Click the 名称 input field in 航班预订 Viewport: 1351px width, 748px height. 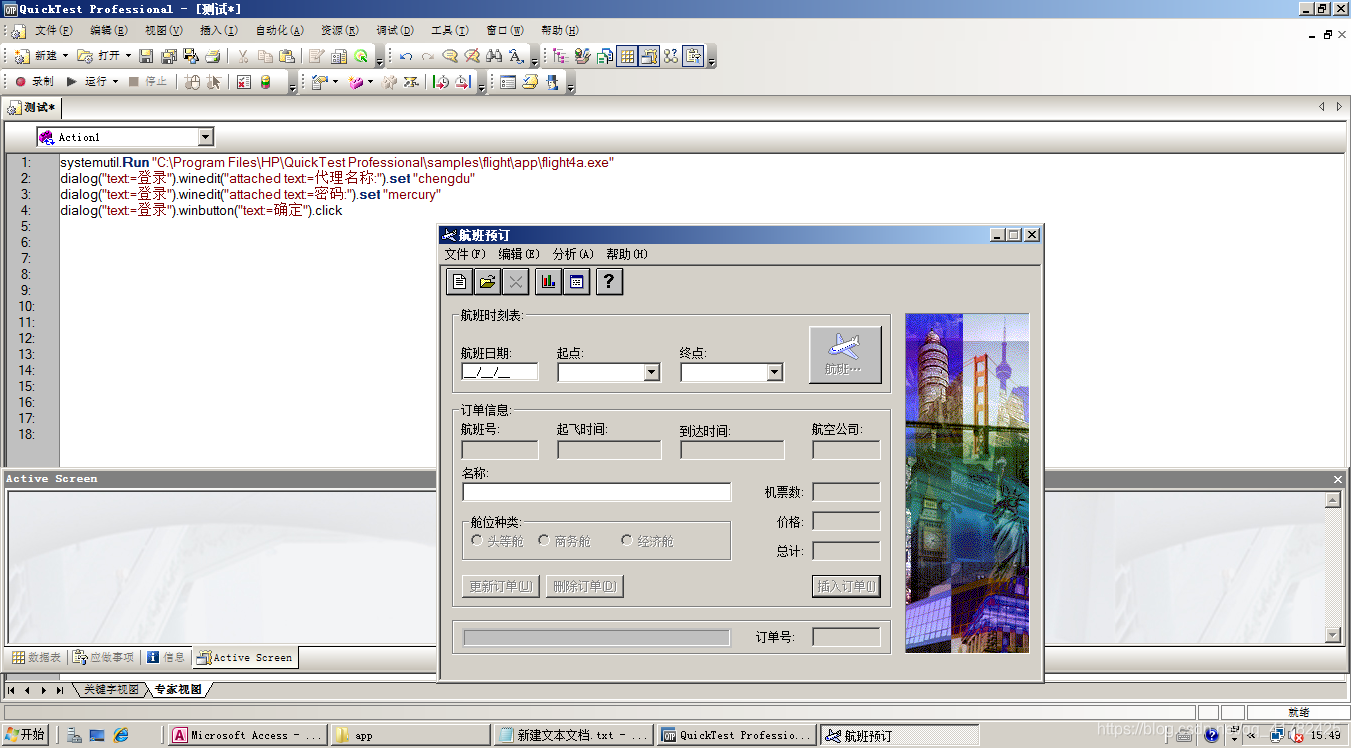[596, 491]
